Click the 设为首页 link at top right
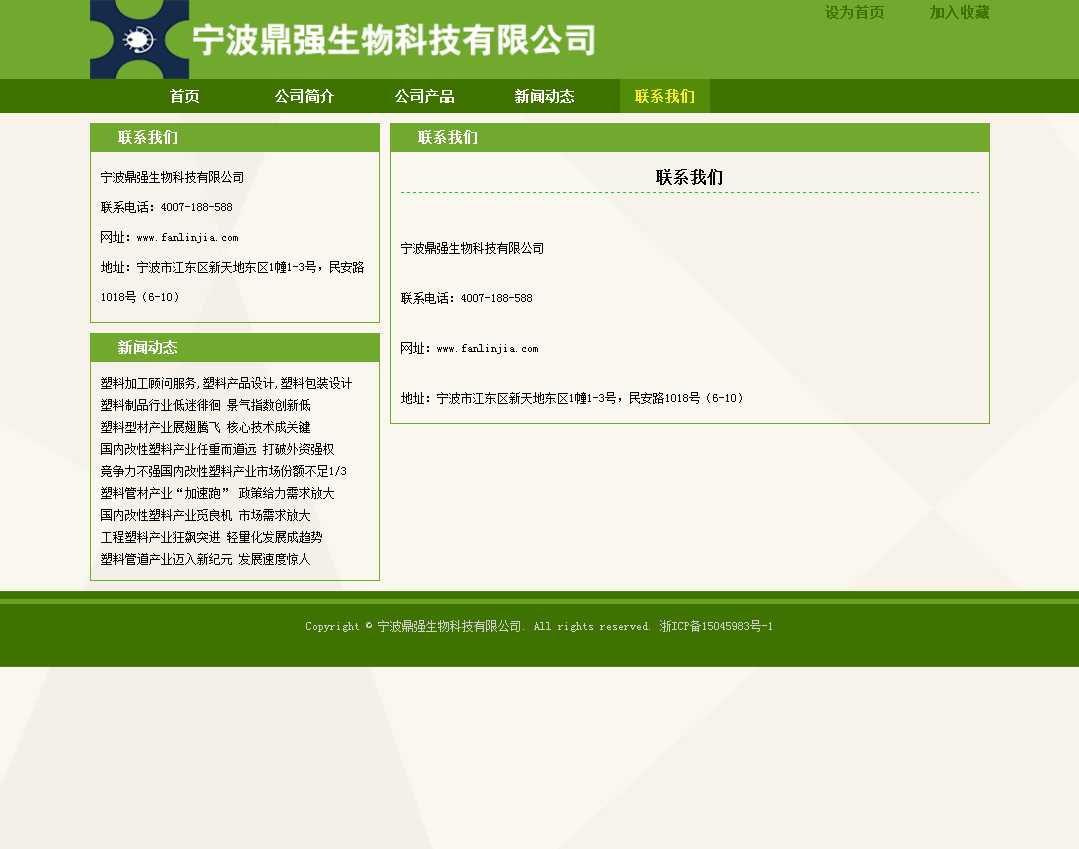 [x=854, y=13]
